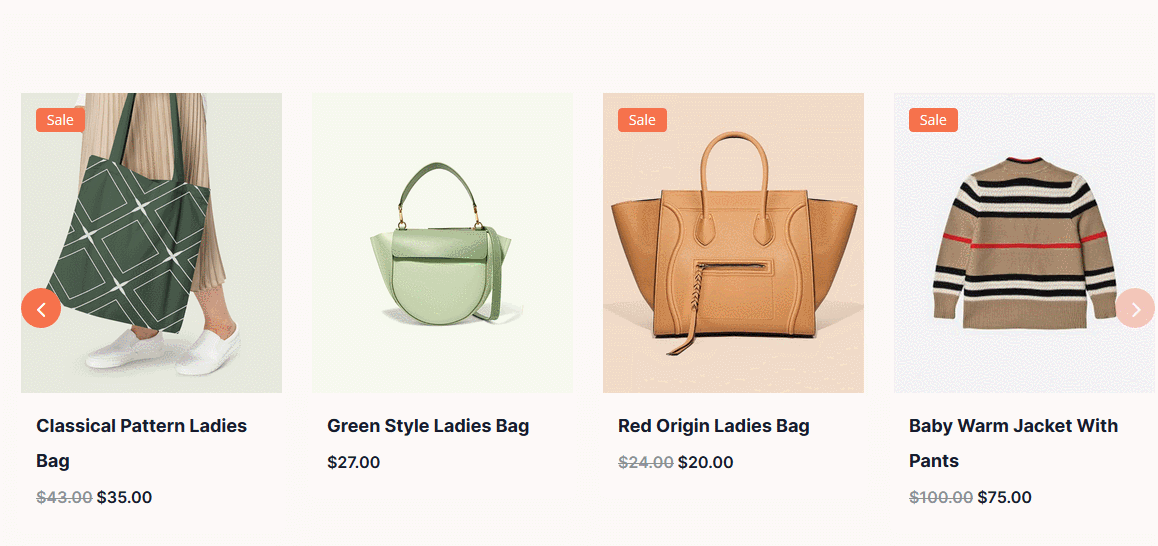
Task: Click the crossed-out $43.00 original price
Action: point(64,497)
